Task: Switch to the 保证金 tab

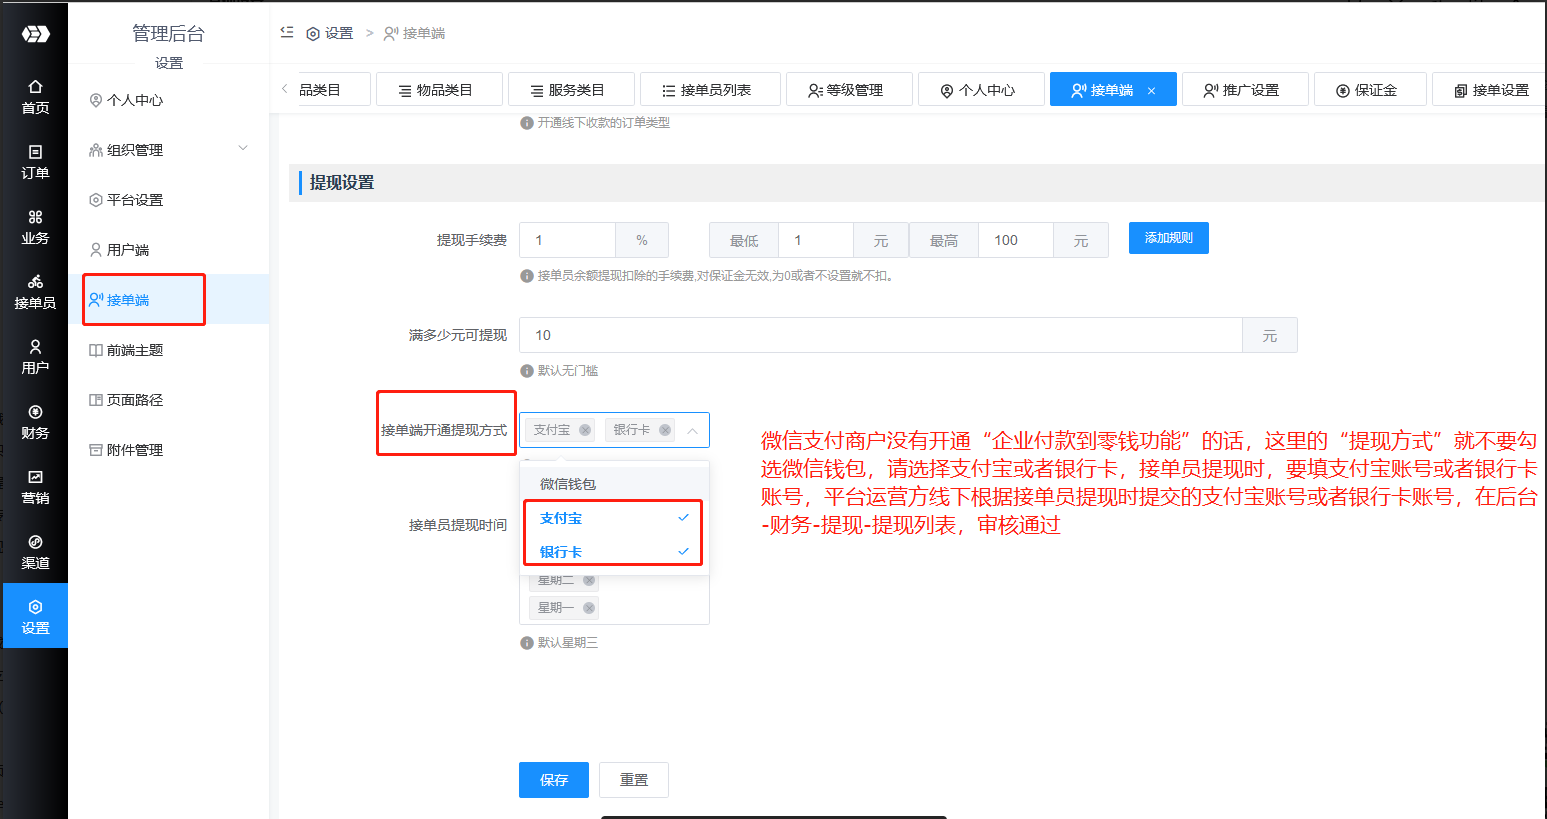Action: [1368, 90]
